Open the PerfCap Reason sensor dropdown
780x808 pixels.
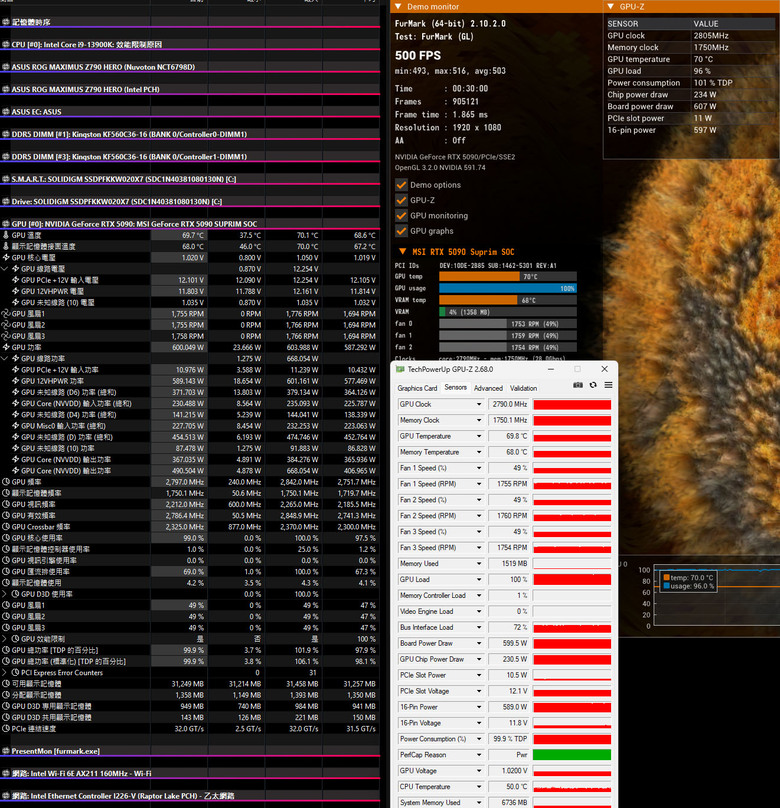pos(479,755)
